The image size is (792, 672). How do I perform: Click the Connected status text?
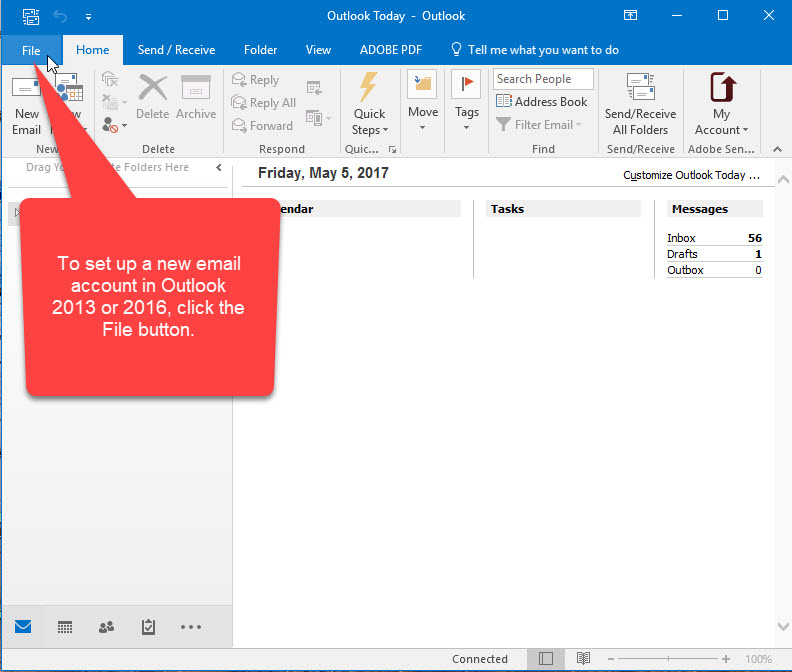(479, 659)
